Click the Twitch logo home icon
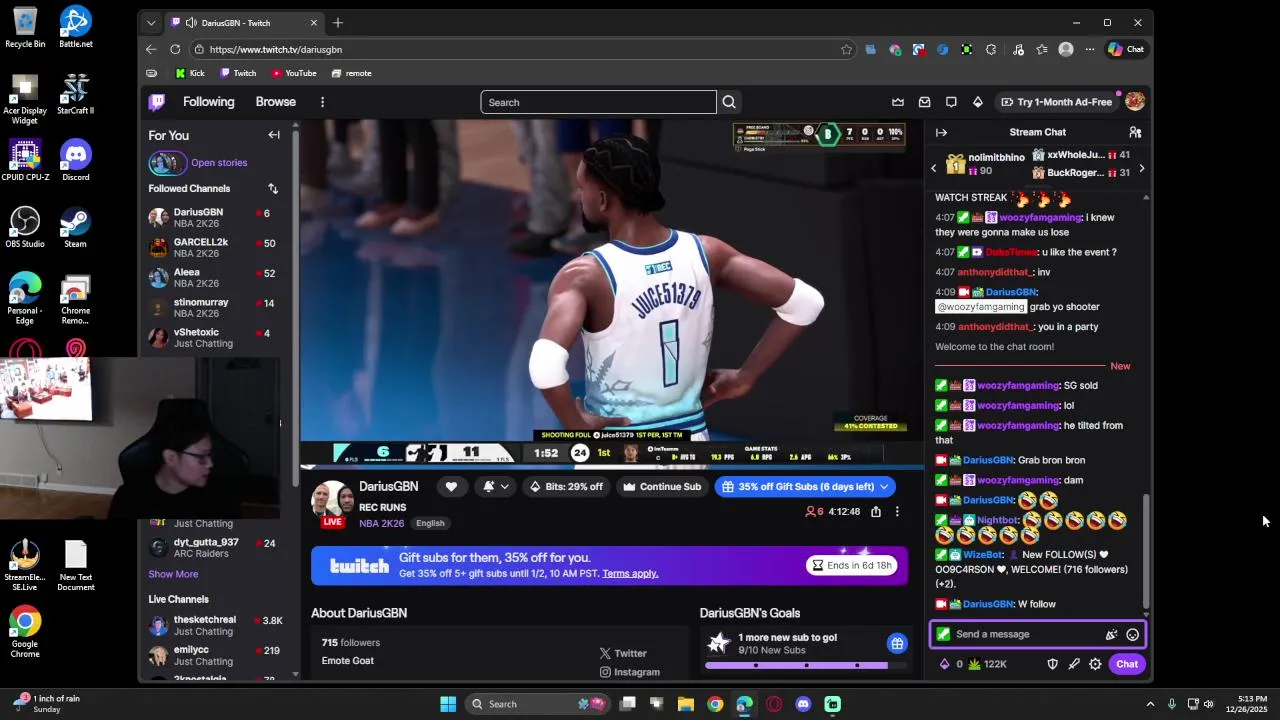 157,102
